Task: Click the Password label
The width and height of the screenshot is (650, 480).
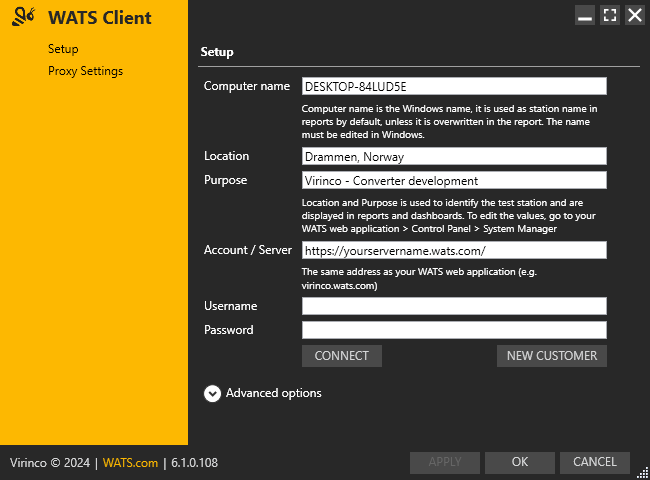Action: [x=228, y=330]
